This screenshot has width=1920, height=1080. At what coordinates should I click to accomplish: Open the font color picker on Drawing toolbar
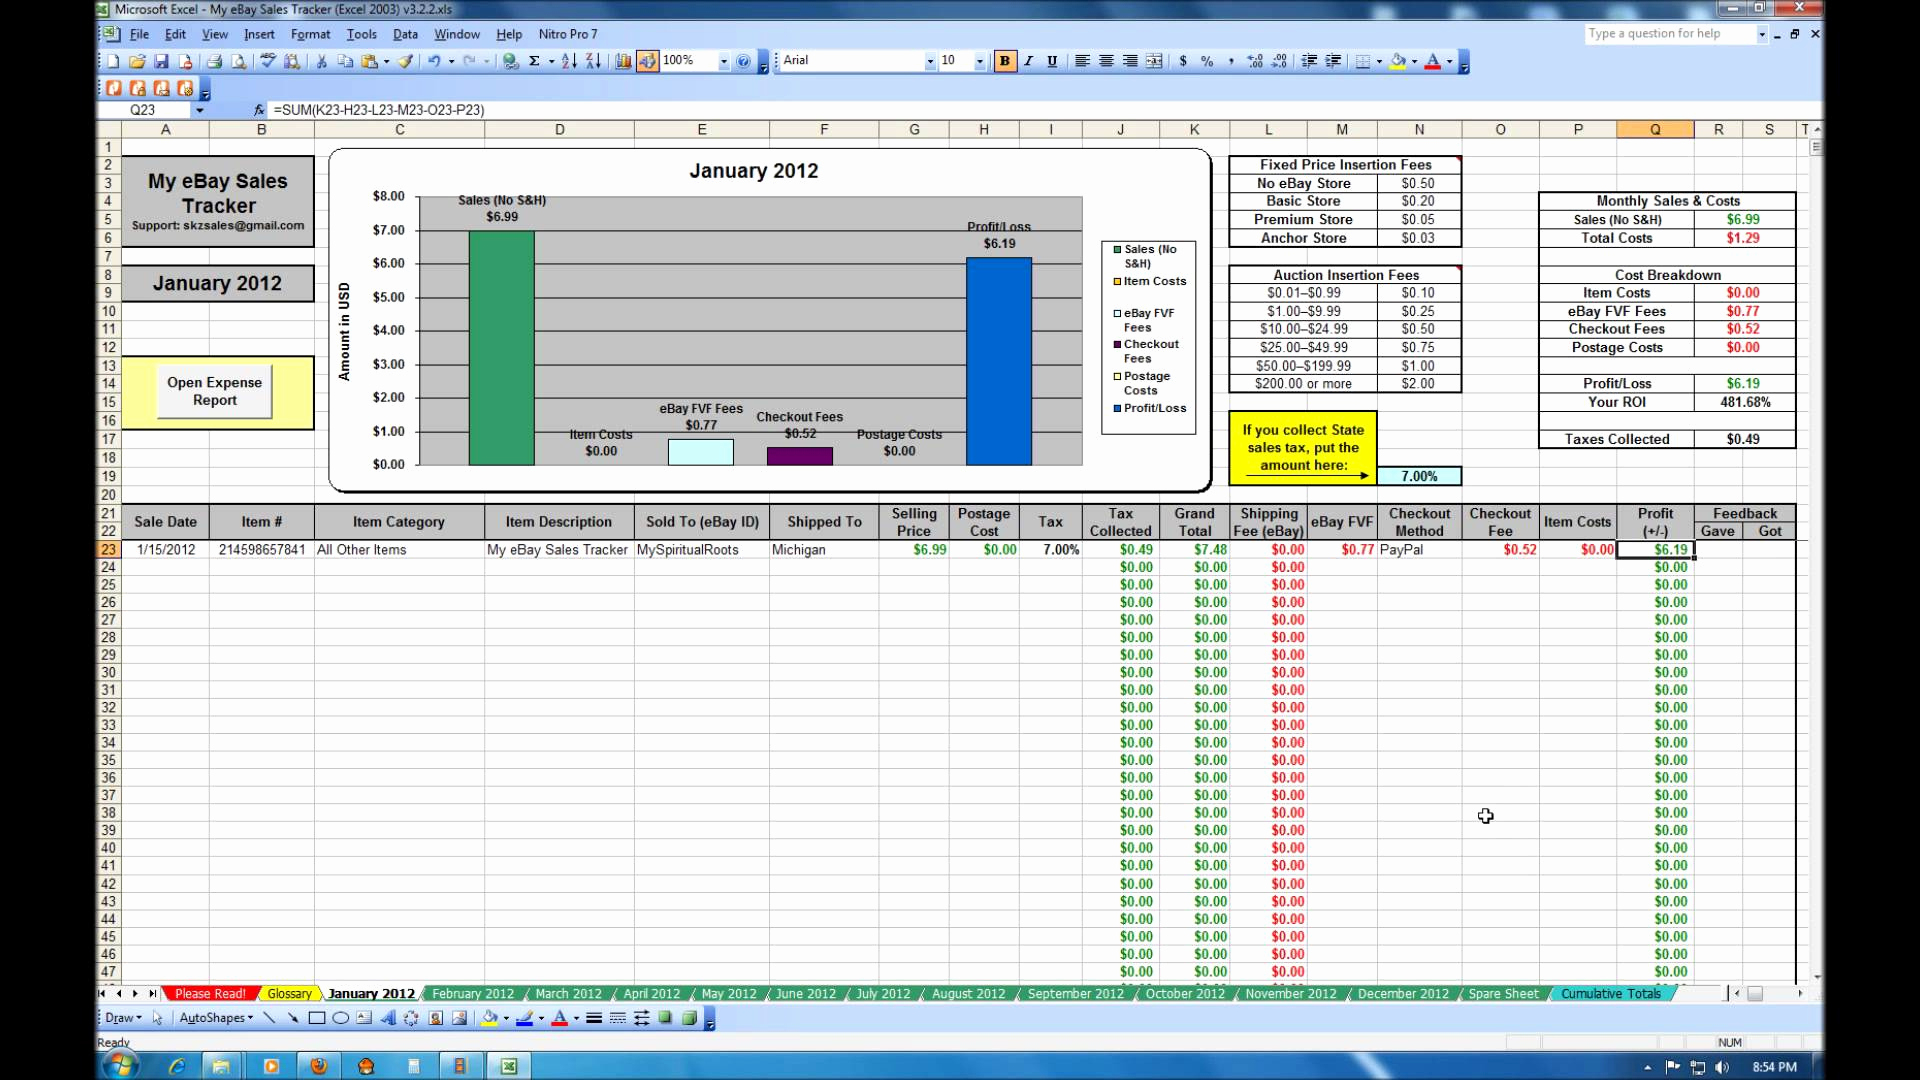coord(576,1018)
